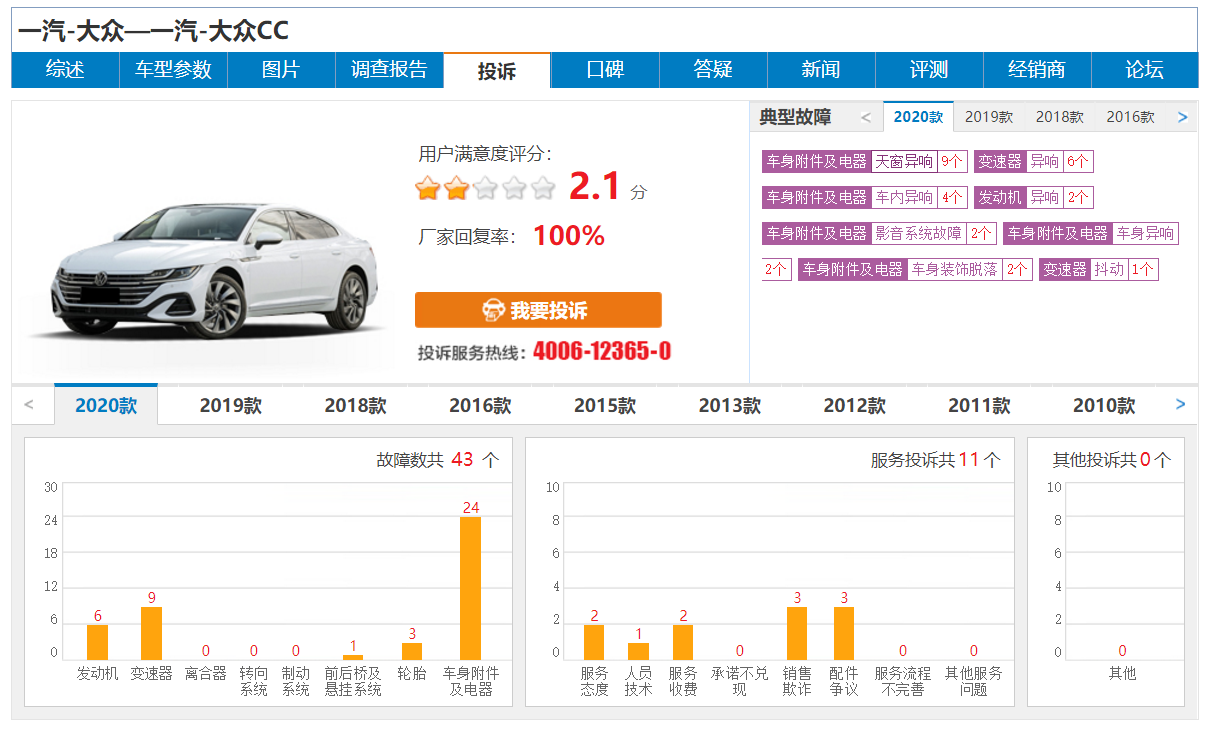Click the 发动机 bar with value 6
The image size is (1209, 730).
click(97, 642)
